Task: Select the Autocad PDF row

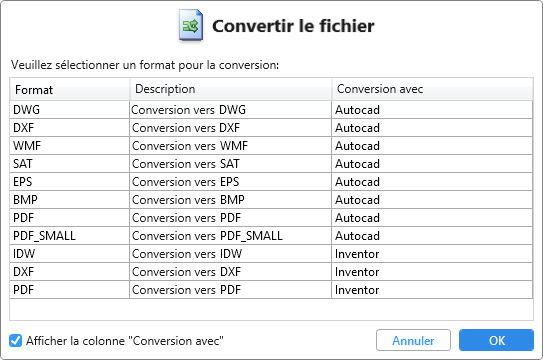Action: [x=271, y=218]
